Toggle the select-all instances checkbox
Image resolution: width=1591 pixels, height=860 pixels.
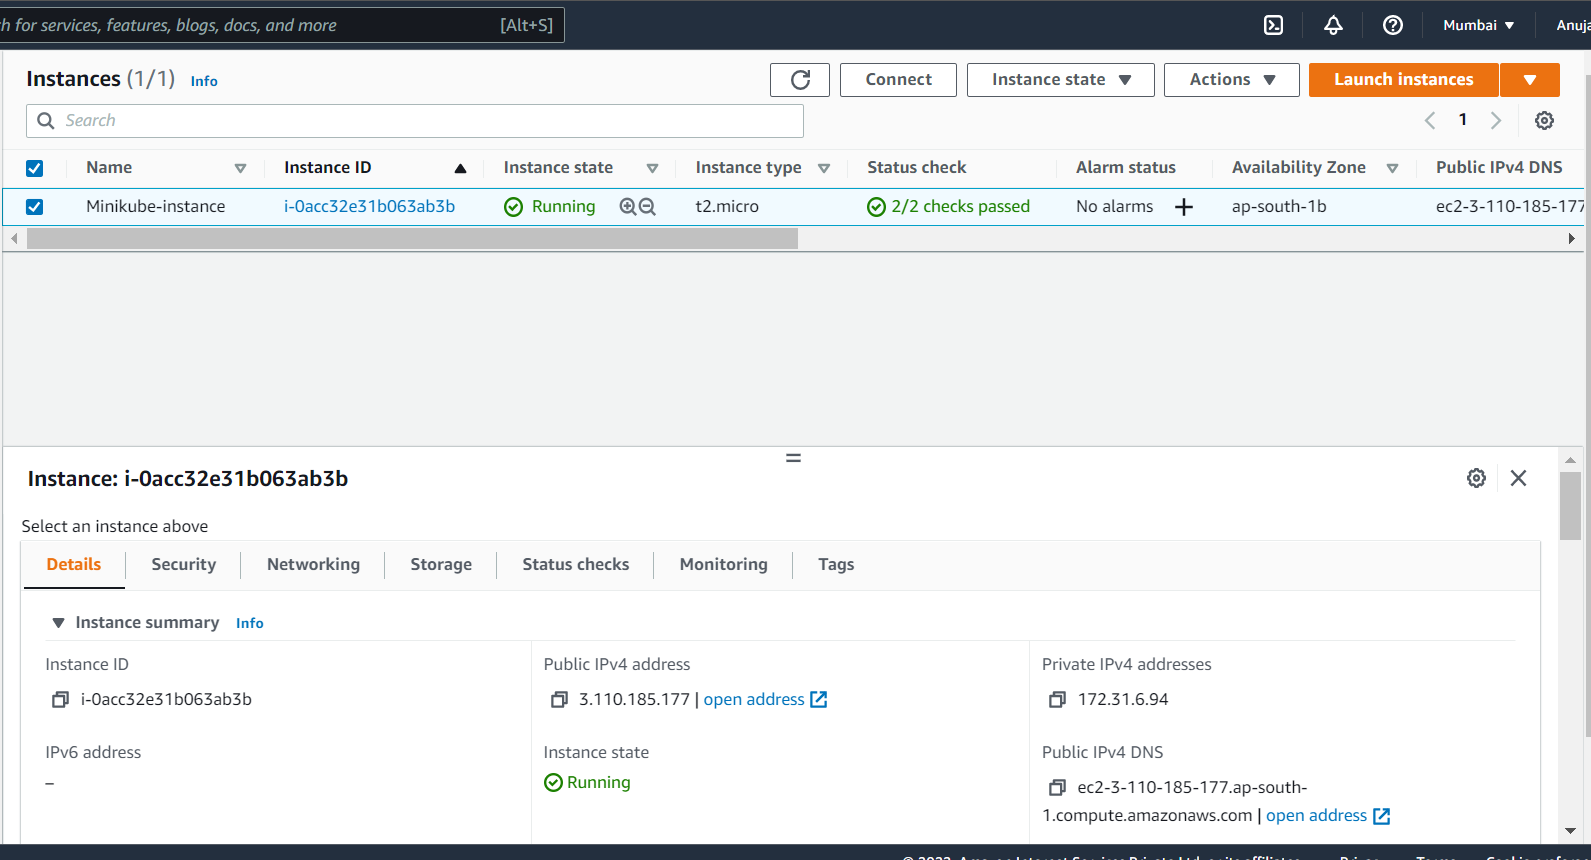pyautogui.click(x=34, y=168)
